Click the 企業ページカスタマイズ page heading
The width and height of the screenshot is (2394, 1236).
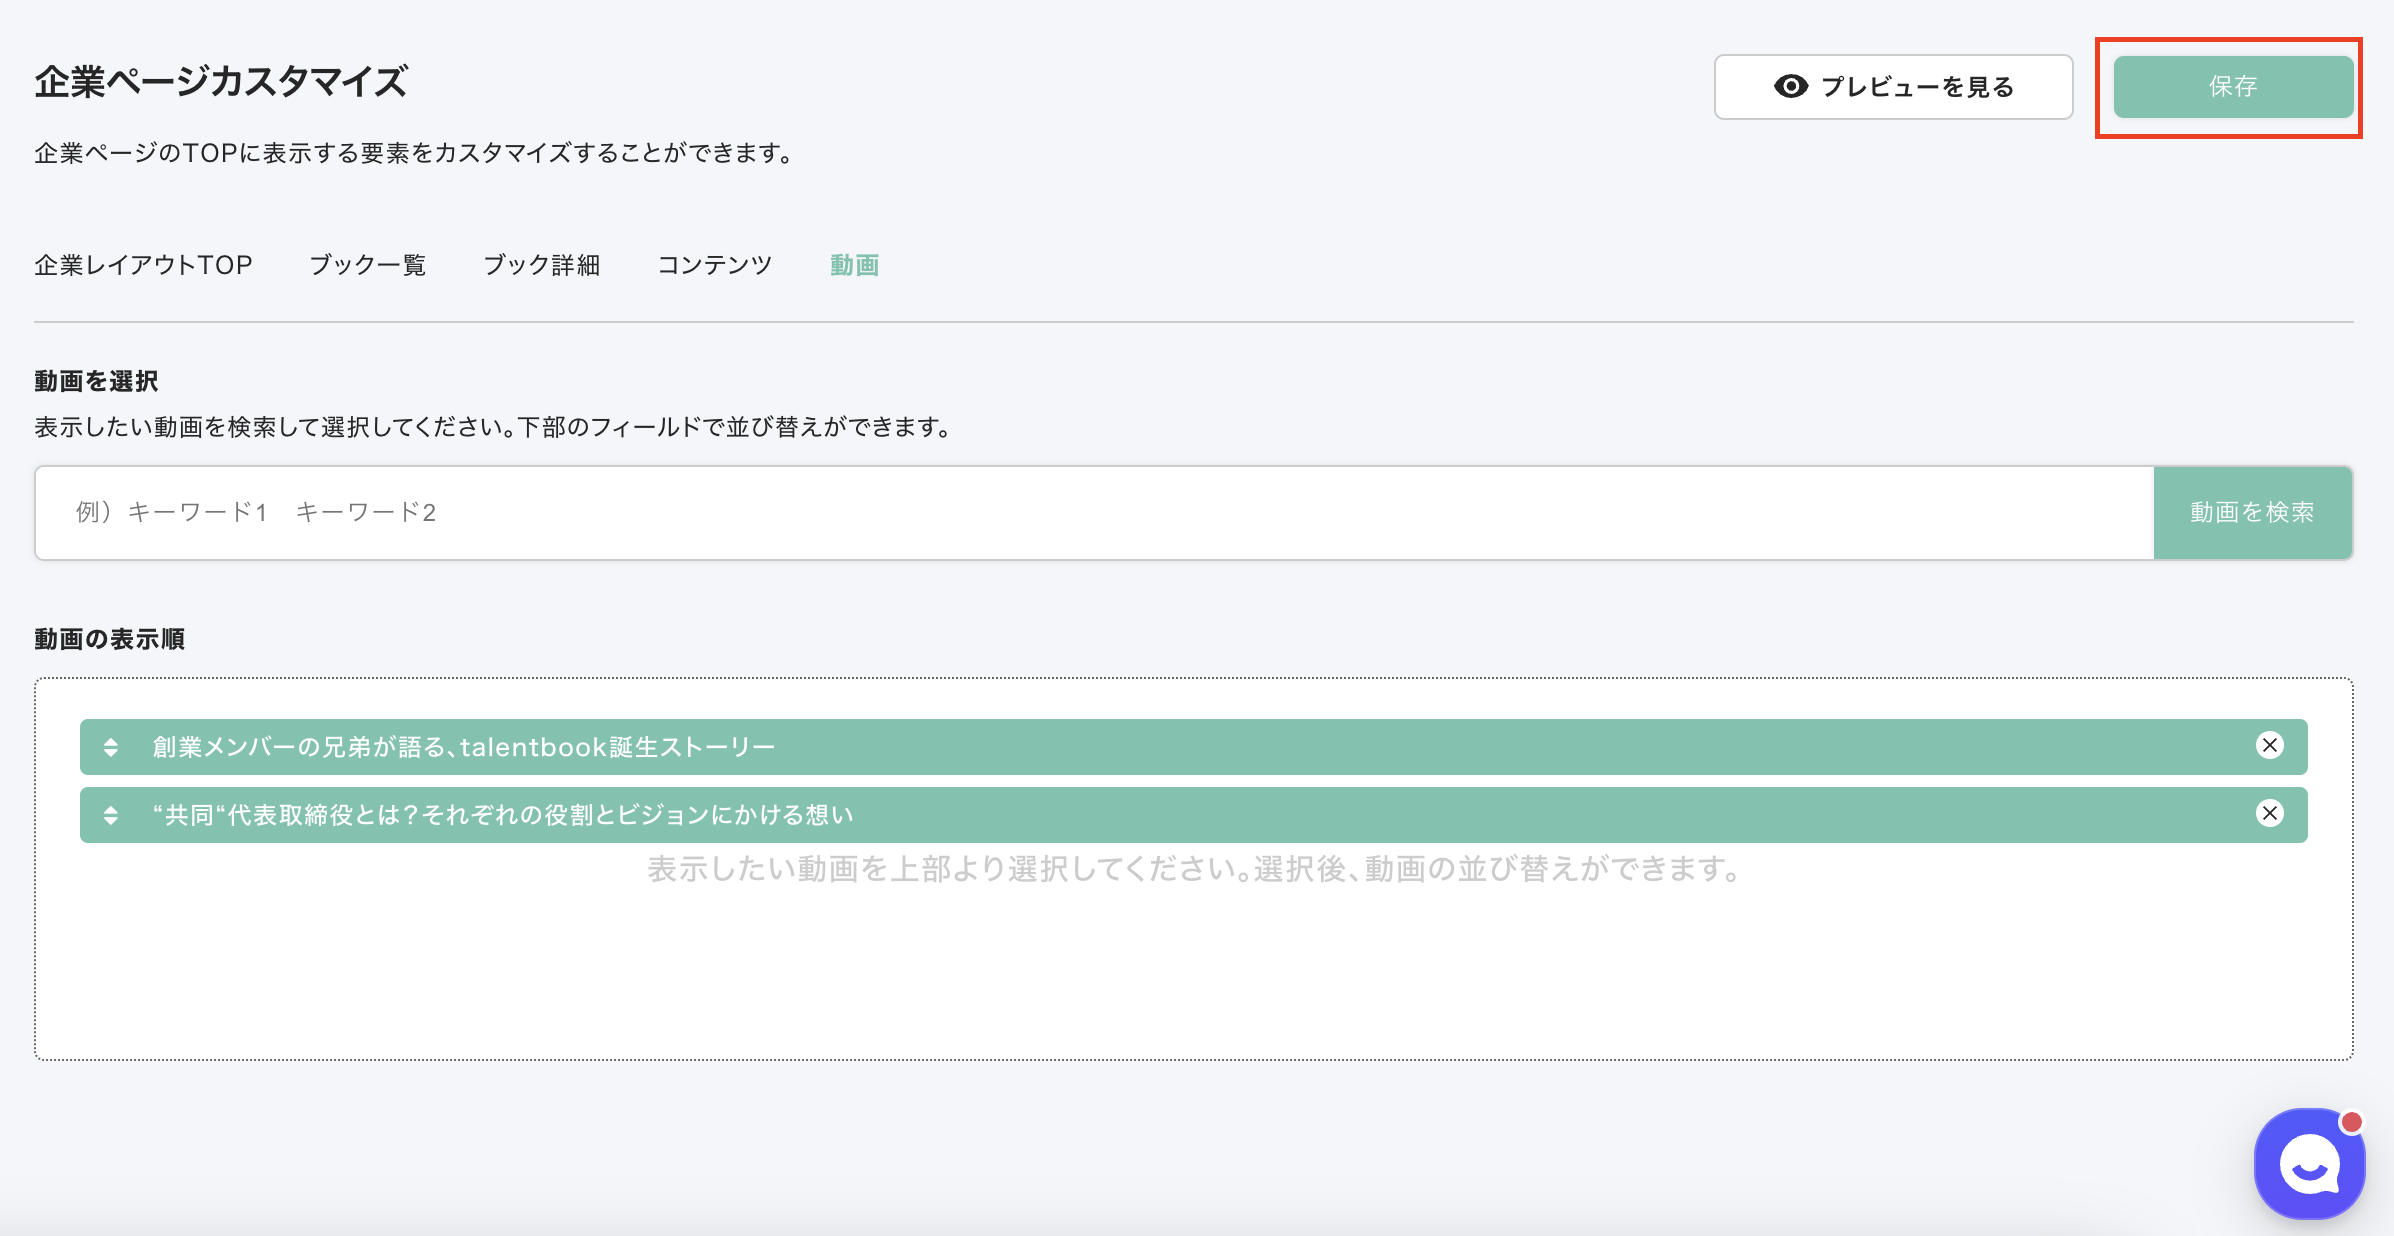coord(221,82)
